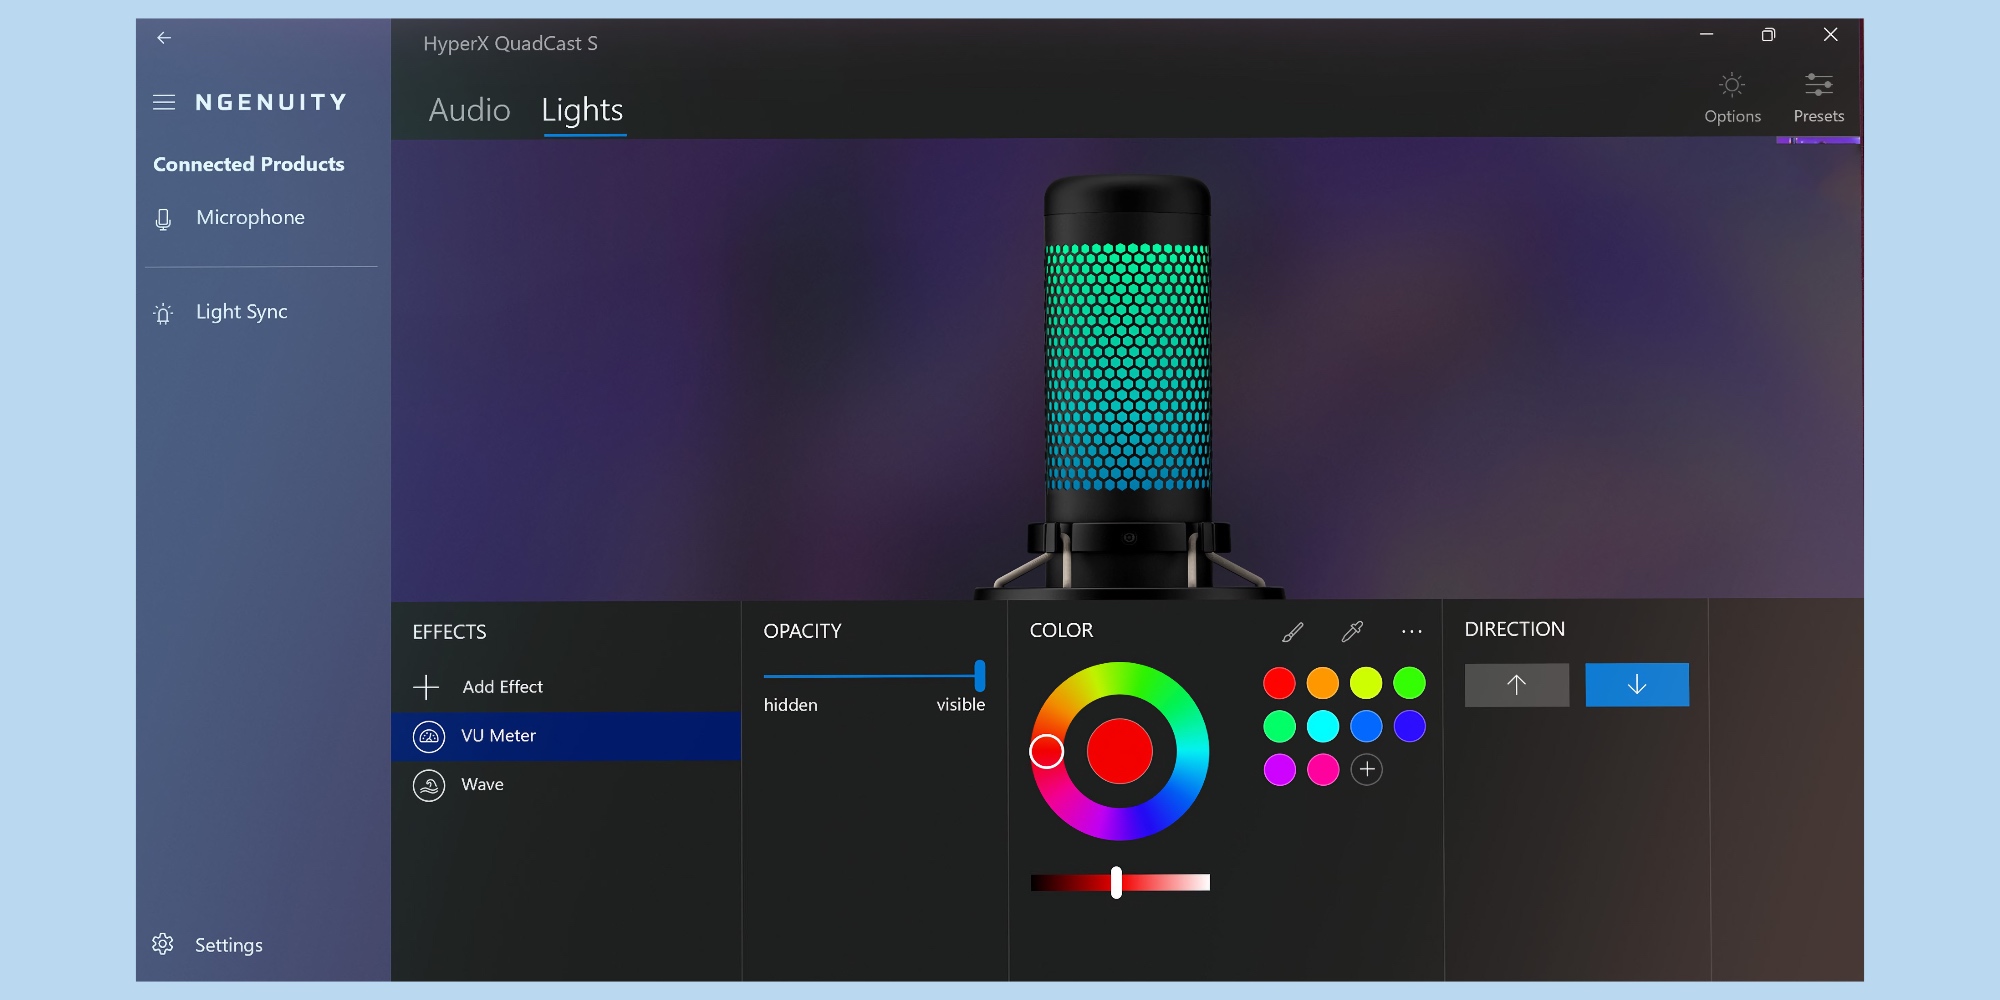Go back using the back arrow
This screenshot has height=1000, width=2000.
point(164,38)
